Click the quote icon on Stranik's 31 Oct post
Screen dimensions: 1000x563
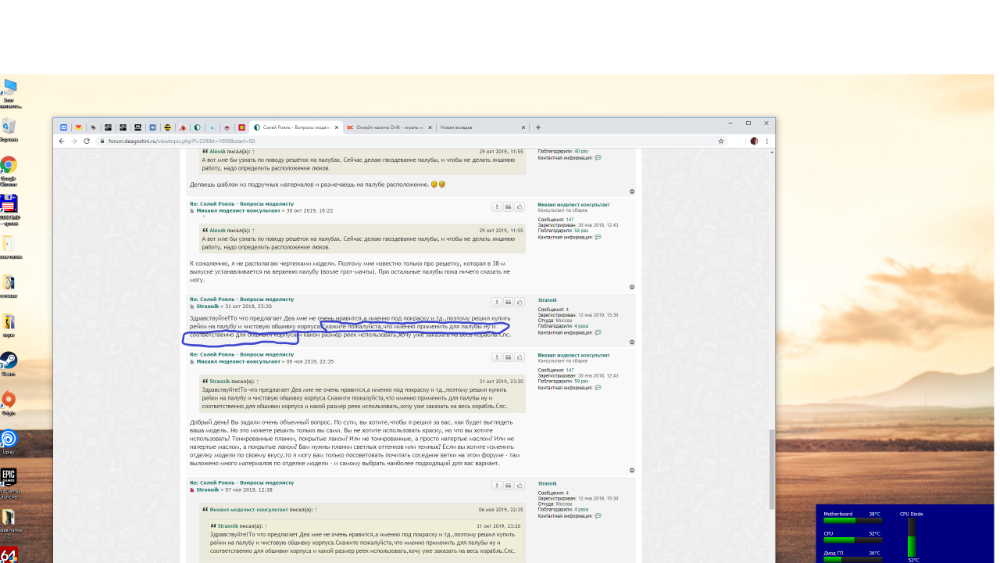click(508, 301)
